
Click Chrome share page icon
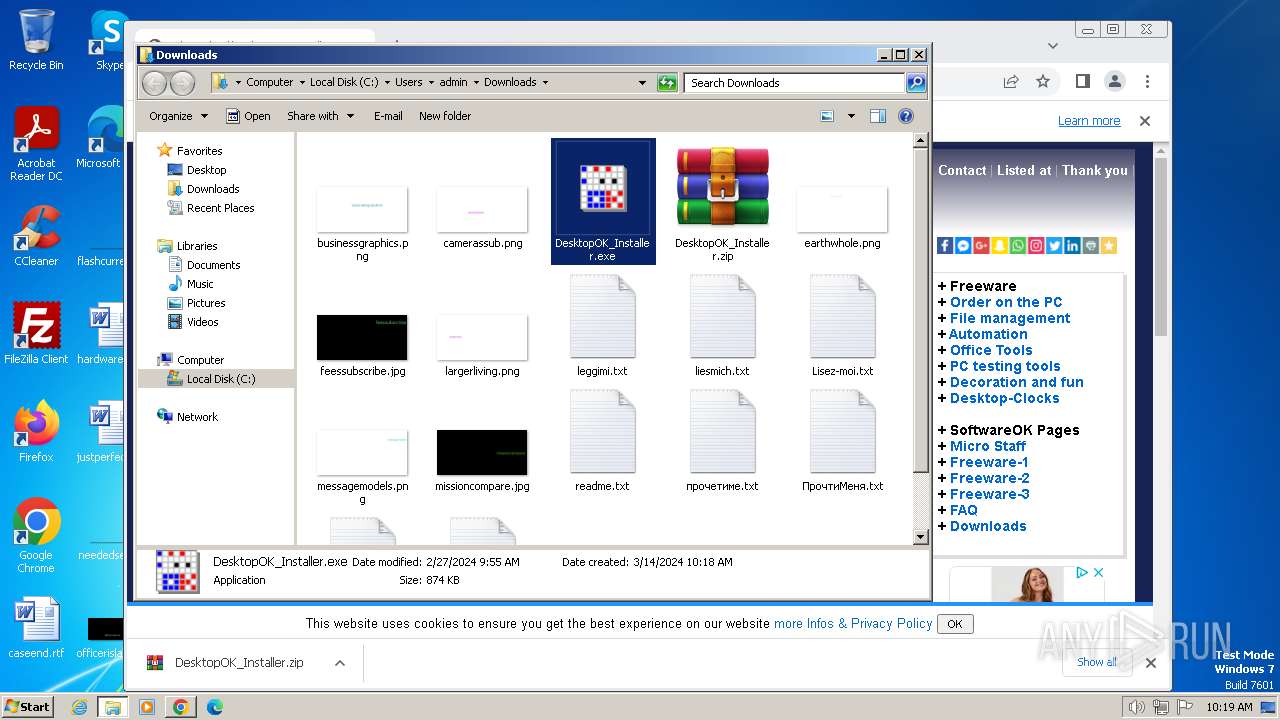pyautogui.click(x=1011, y=82)
